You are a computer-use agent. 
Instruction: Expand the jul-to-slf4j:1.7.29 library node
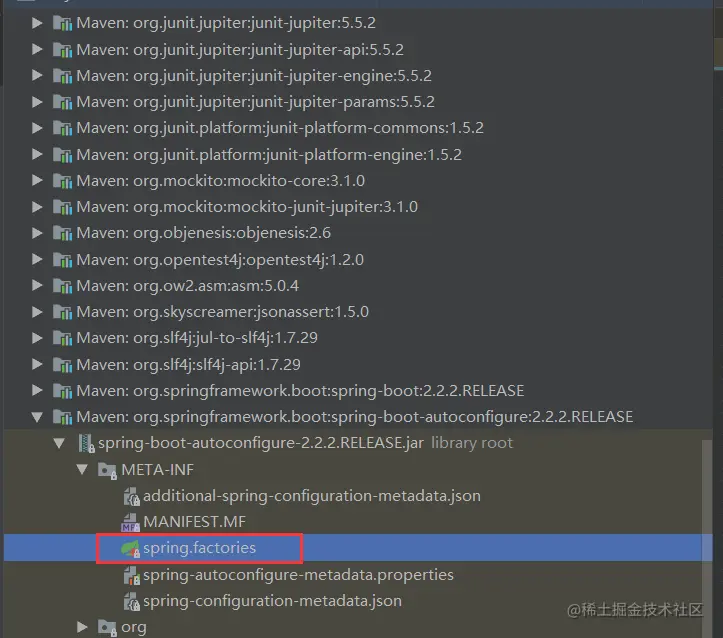(37, 338)
